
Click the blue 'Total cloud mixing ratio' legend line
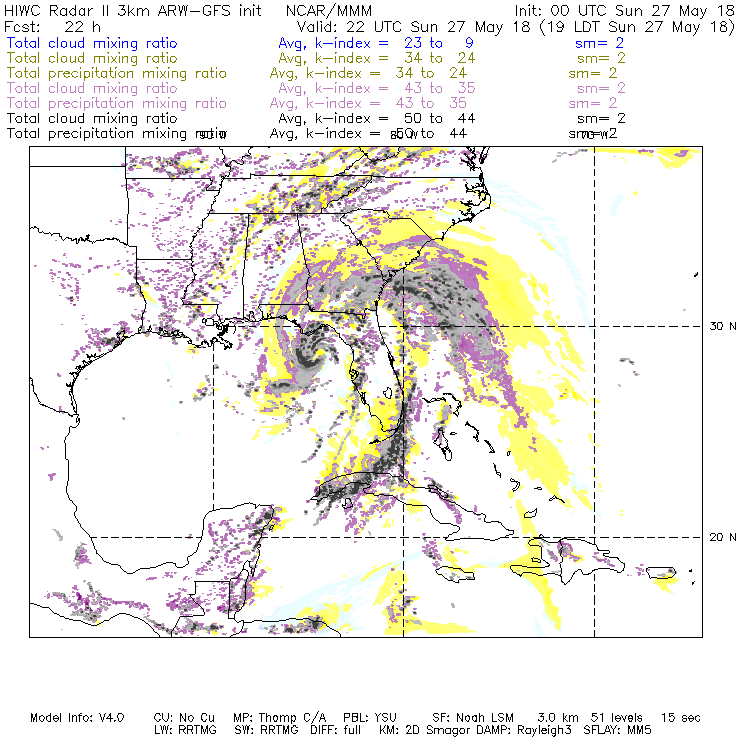coord(92,43)
